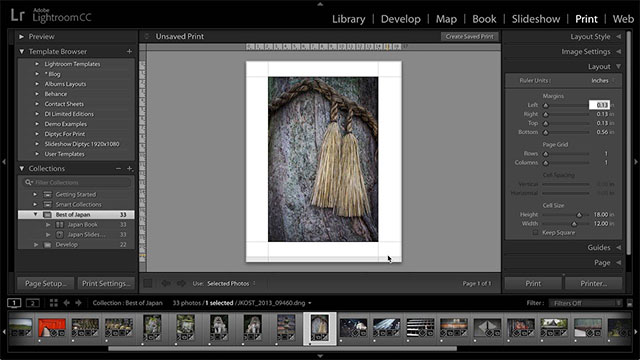This screenshot has width=640, height=360.
Task: Expand Lightroom Templates folder
Action: click(37, 64)
